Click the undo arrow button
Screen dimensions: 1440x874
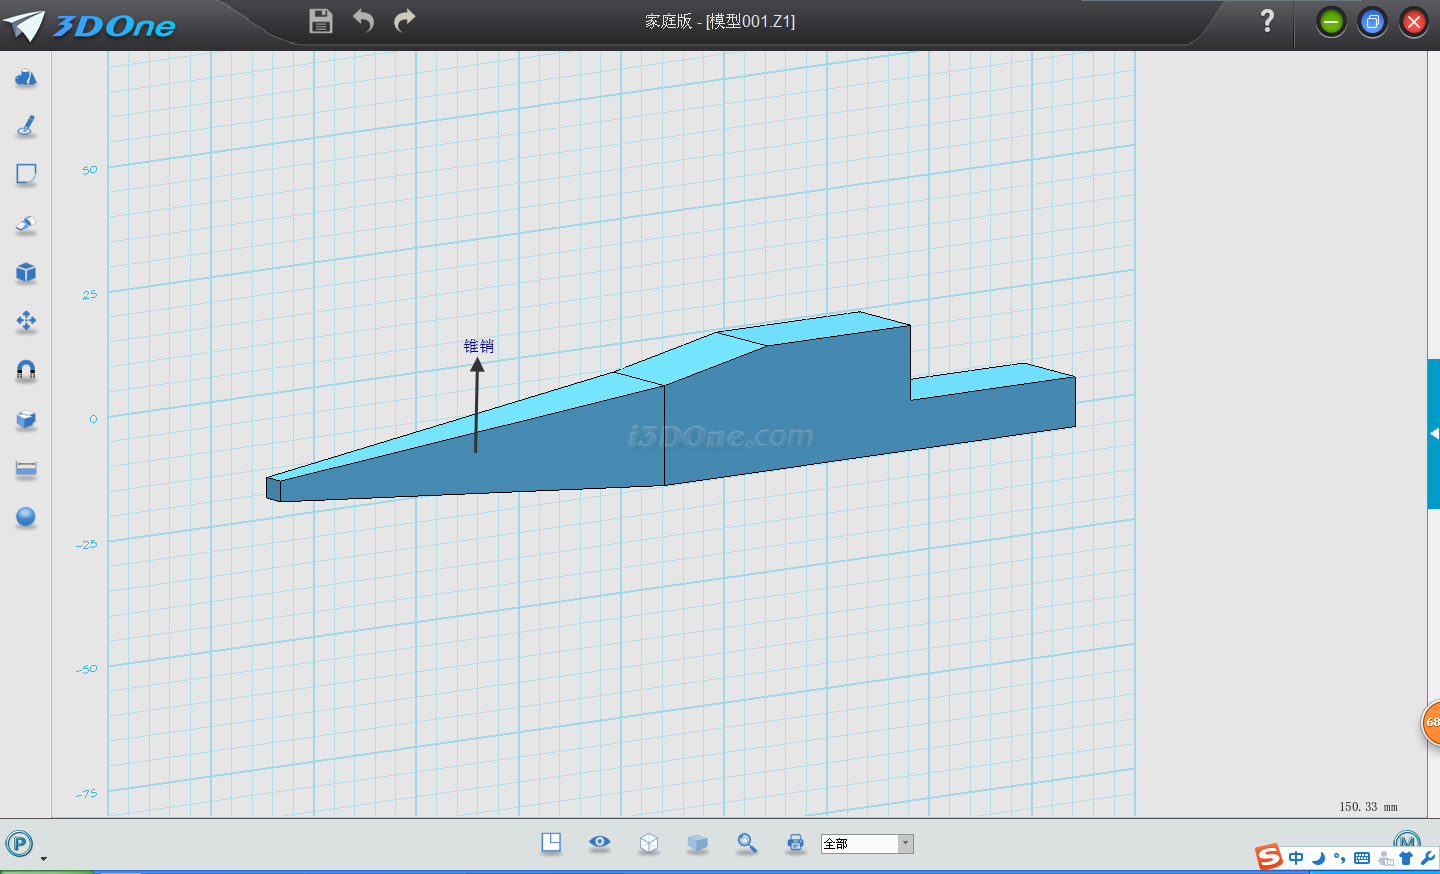coord(363,21)
